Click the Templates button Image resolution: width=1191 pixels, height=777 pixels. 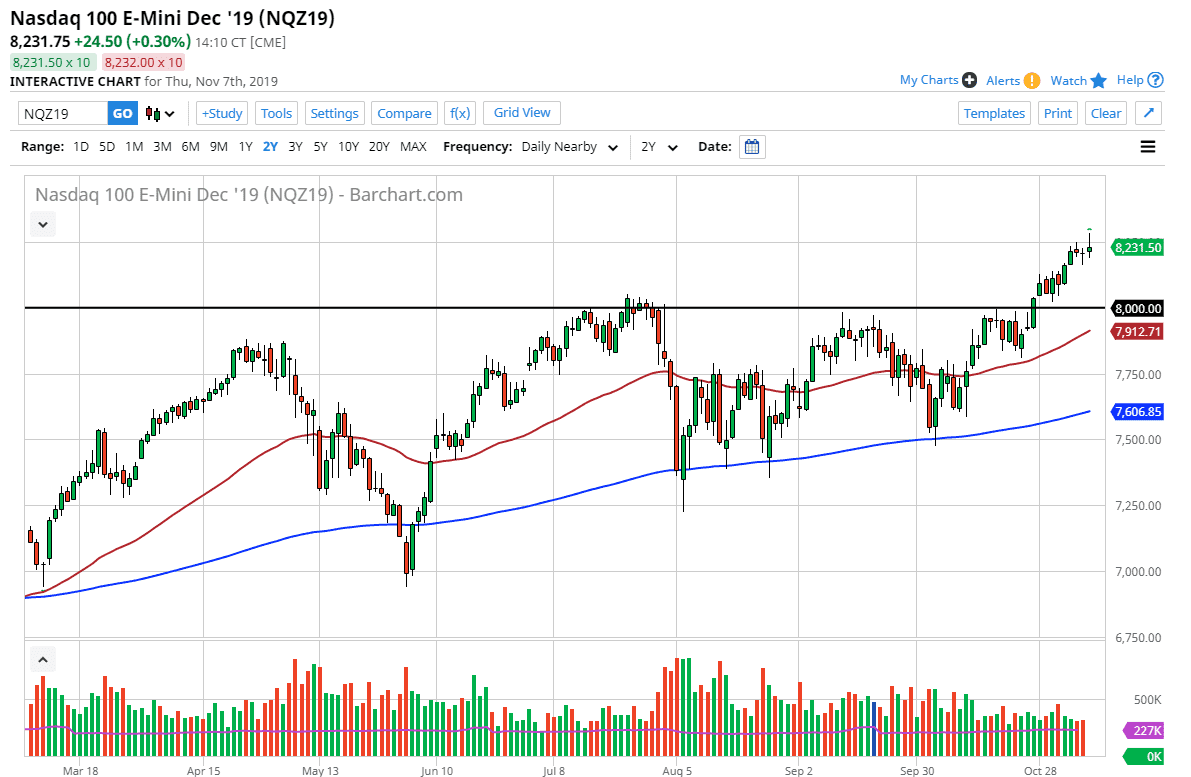pos(994,113)
